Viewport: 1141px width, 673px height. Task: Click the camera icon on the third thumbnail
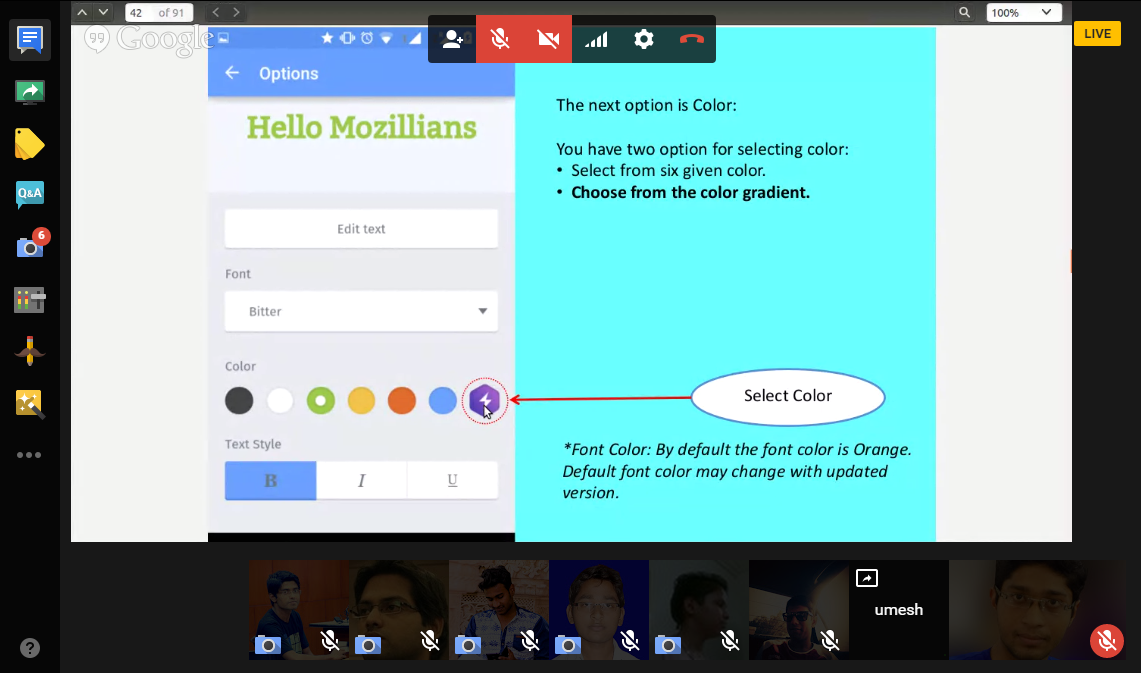coord(468,645)
